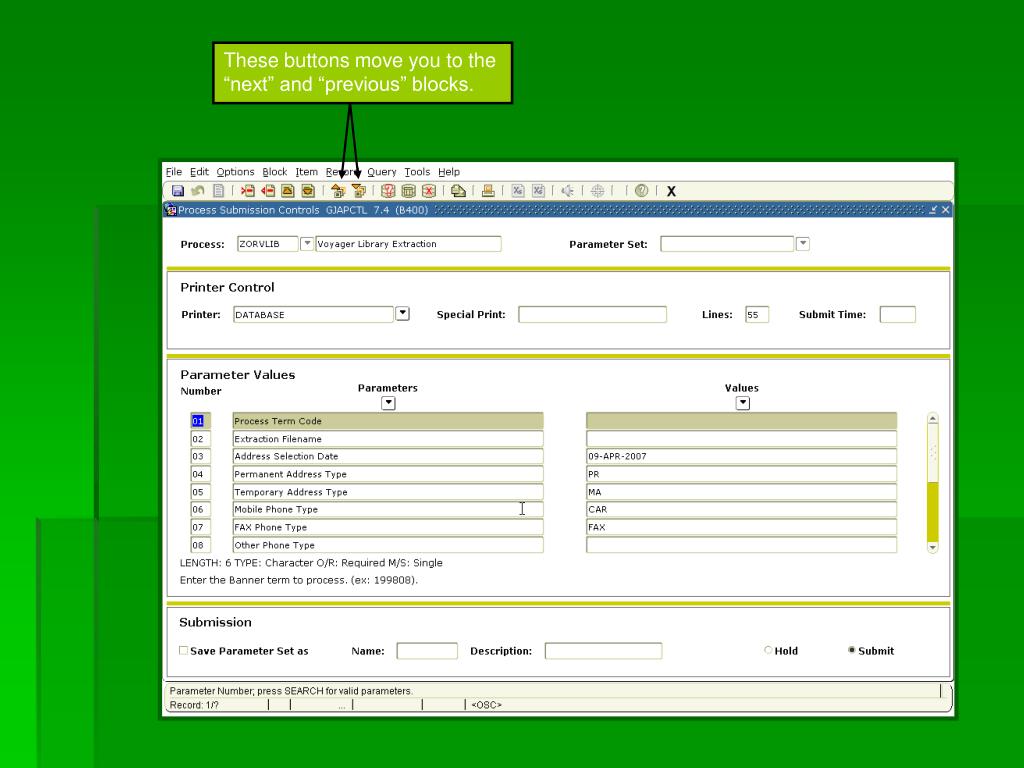Select the Hold radio button
The image size is (1024, 768).
tap(768, 650)
